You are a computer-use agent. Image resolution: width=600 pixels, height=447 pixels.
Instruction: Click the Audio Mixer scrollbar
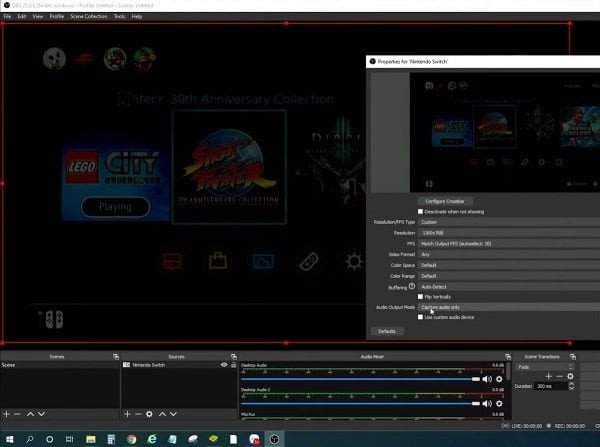click(508, 371)
